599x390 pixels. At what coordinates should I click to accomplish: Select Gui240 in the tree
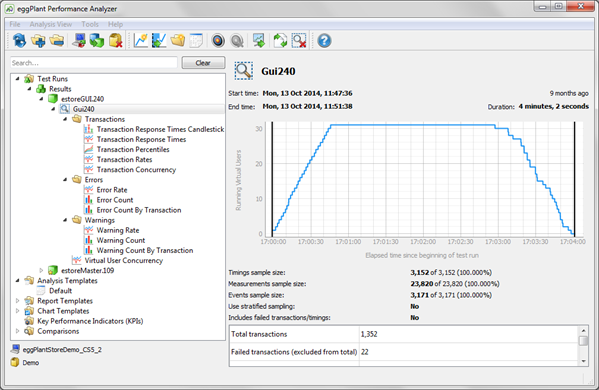pos(84,109)
